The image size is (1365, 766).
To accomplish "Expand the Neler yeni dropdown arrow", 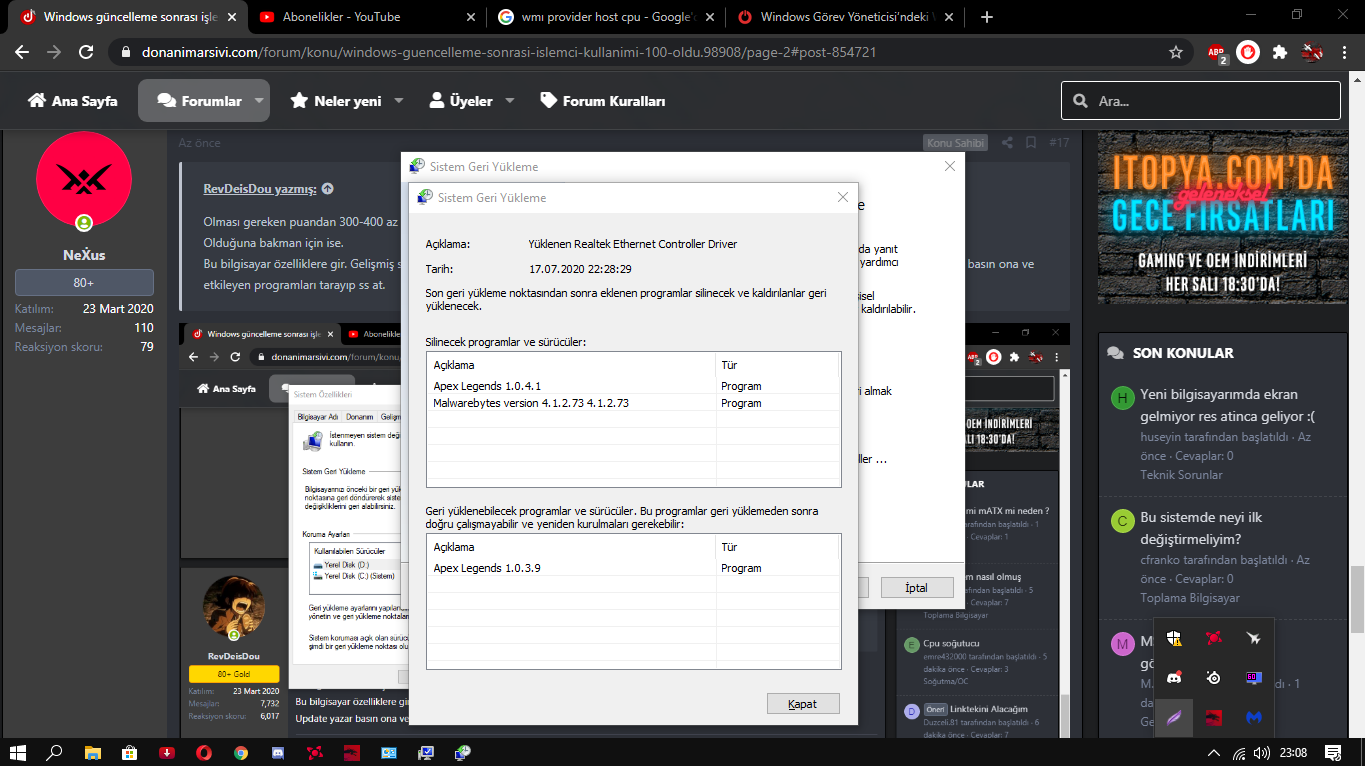I will 398,101.
